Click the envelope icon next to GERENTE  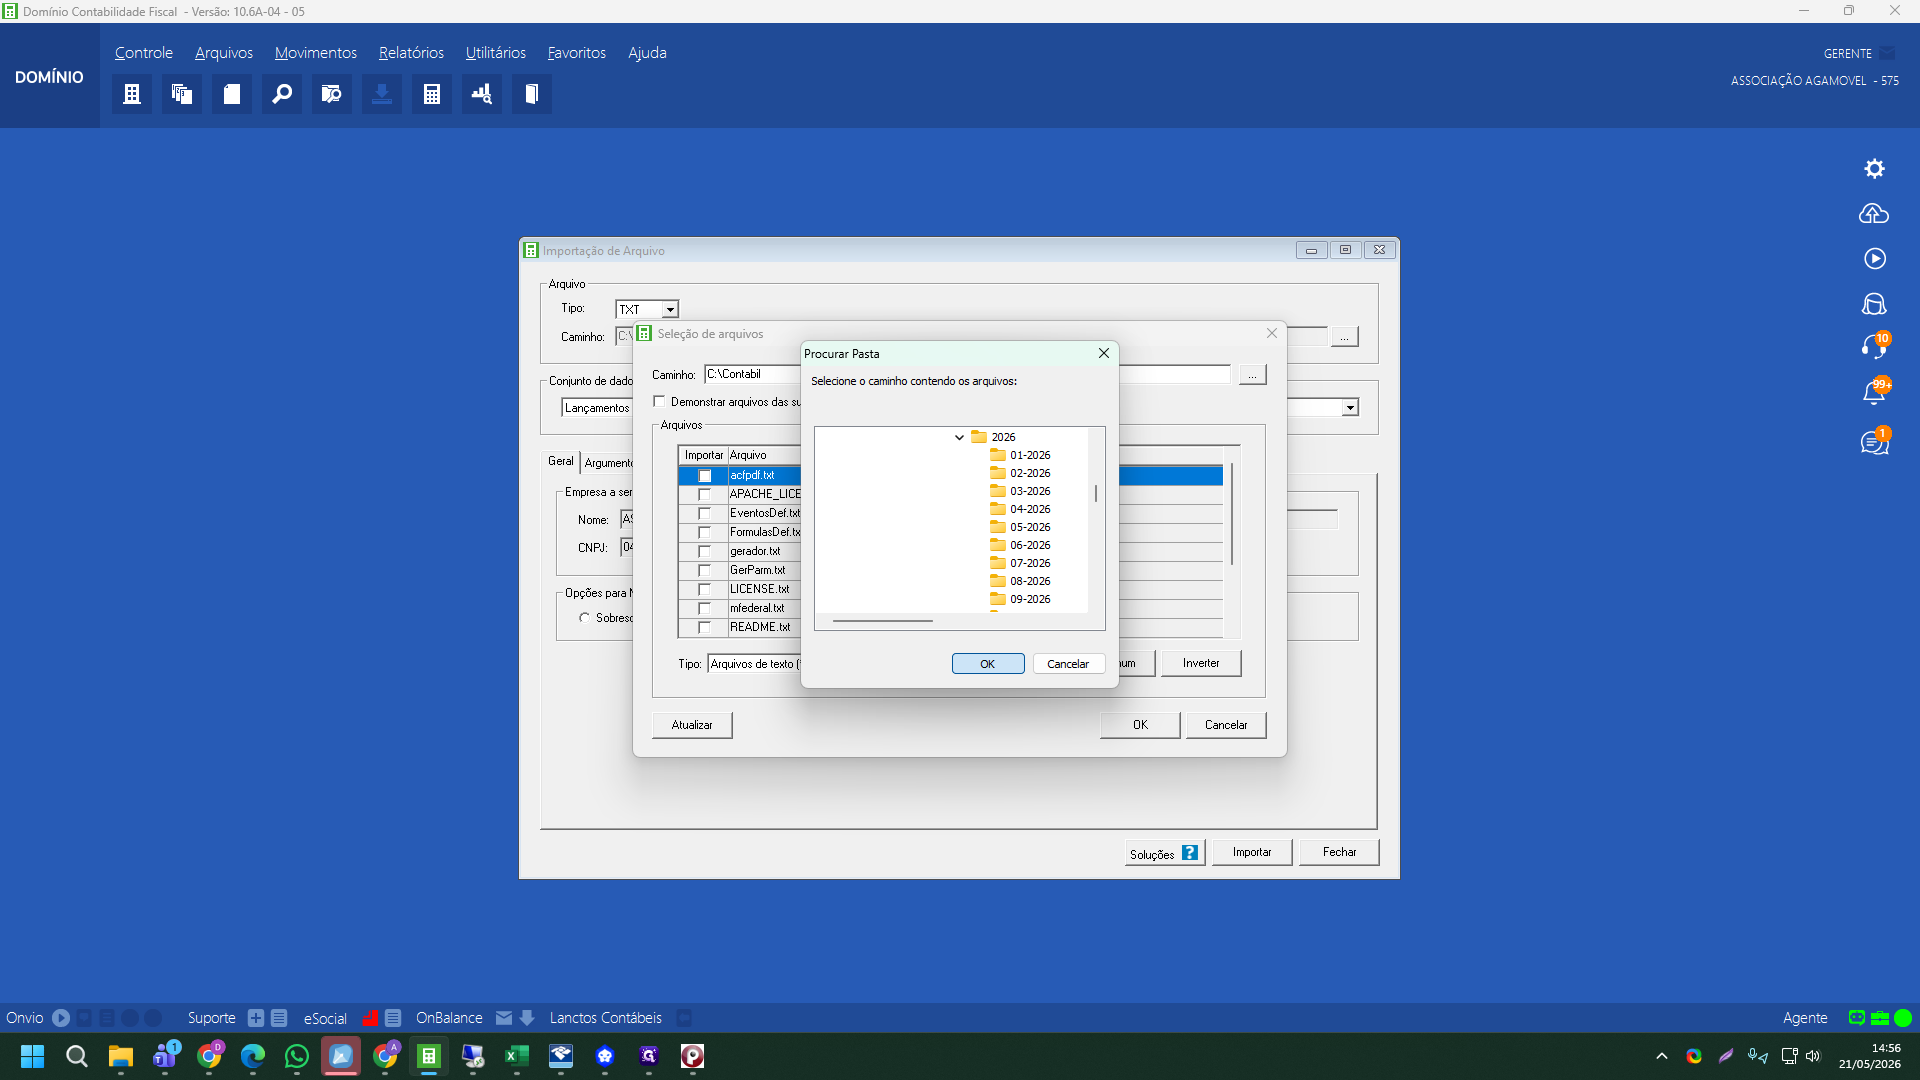pyautogui.click(x=1887, y=53)
